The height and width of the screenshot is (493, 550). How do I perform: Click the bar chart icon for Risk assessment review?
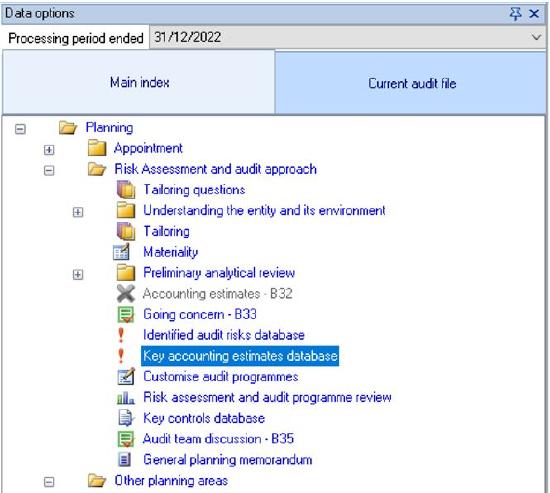[126, 398]
